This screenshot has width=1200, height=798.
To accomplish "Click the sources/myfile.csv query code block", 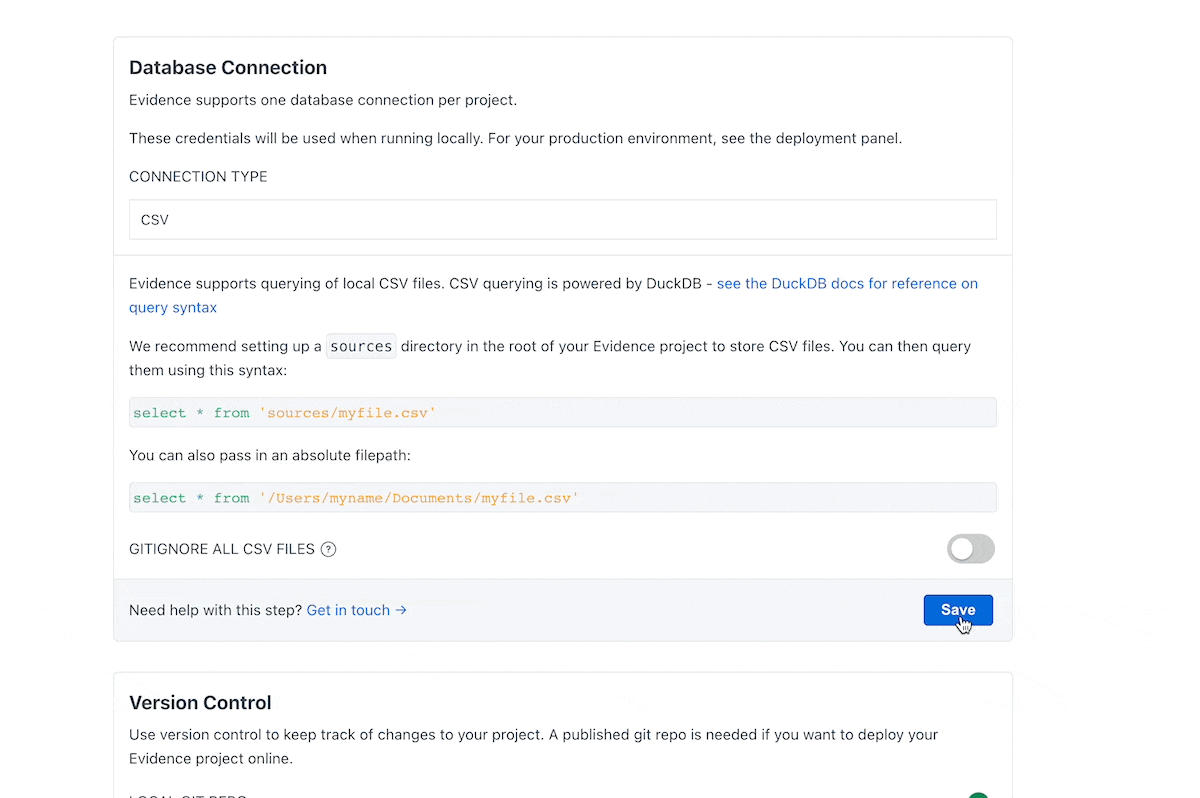I will tap(563, 412).
